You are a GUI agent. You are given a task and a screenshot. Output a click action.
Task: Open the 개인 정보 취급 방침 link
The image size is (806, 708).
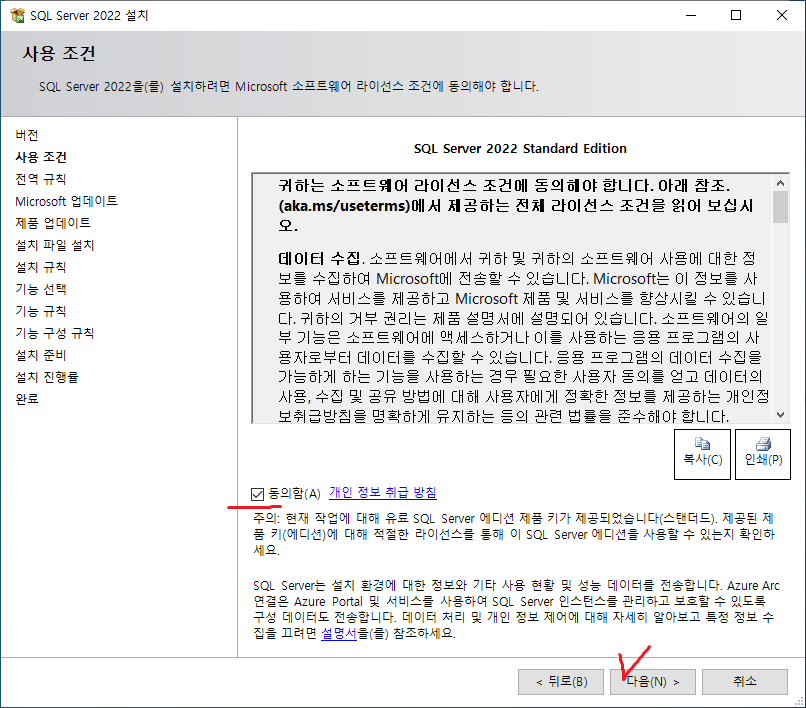[383, 493]
